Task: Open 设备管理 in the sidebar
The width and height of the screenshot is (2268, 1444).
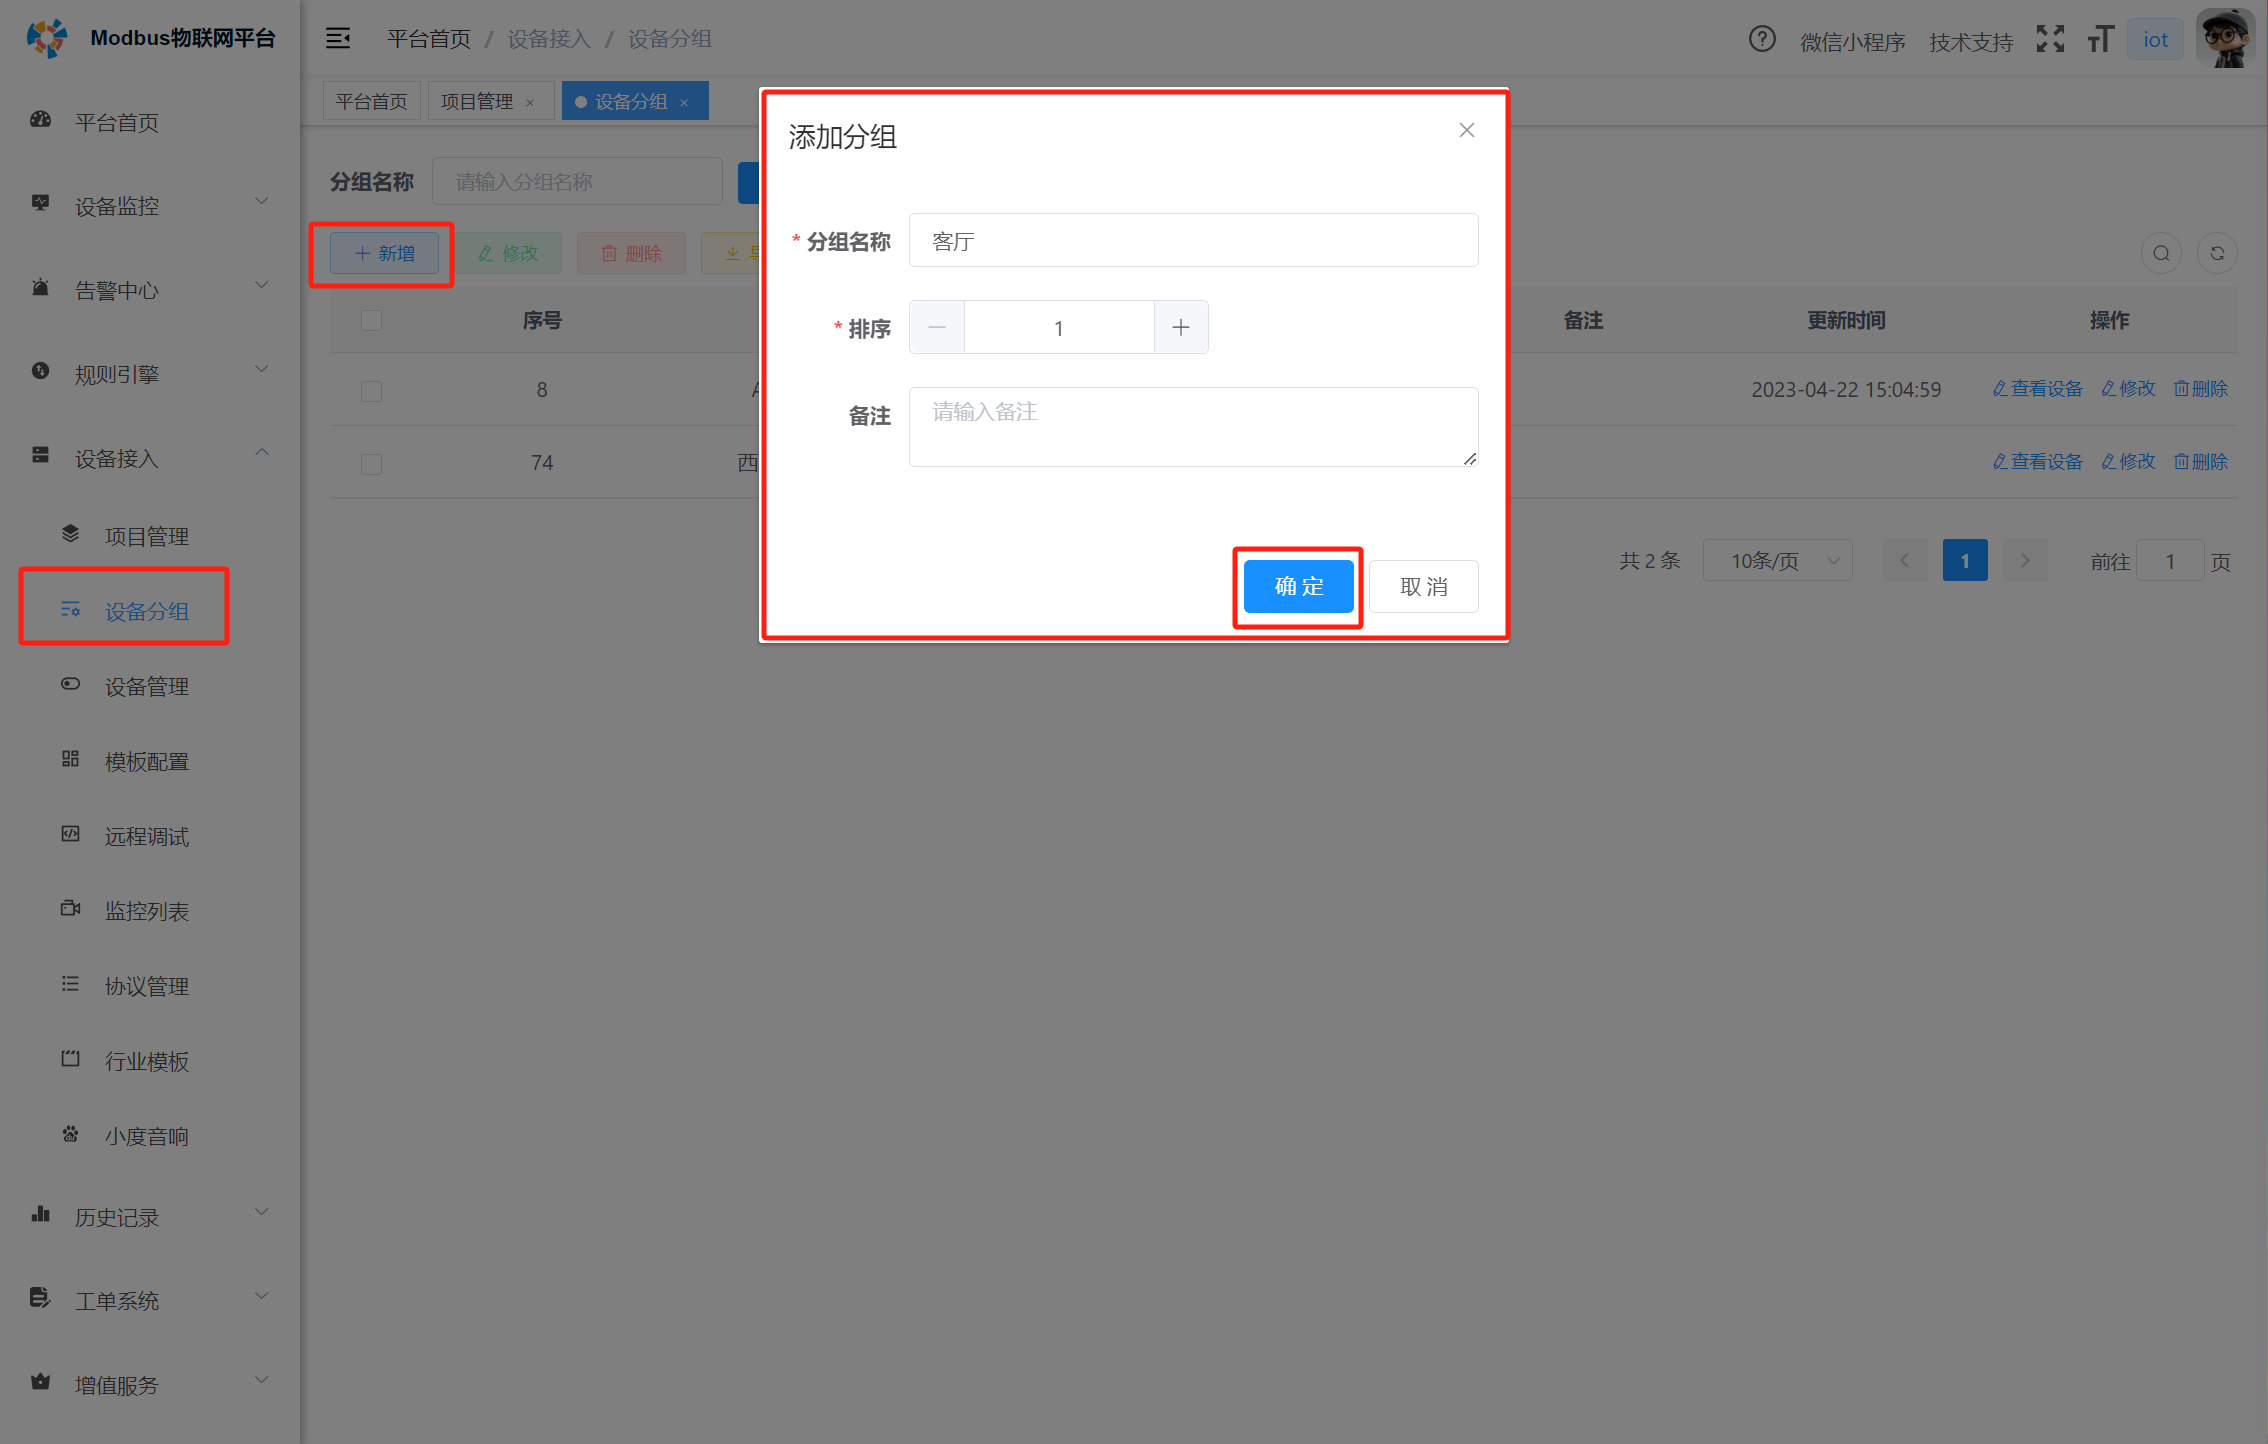Action: click(x=147, y=687)
